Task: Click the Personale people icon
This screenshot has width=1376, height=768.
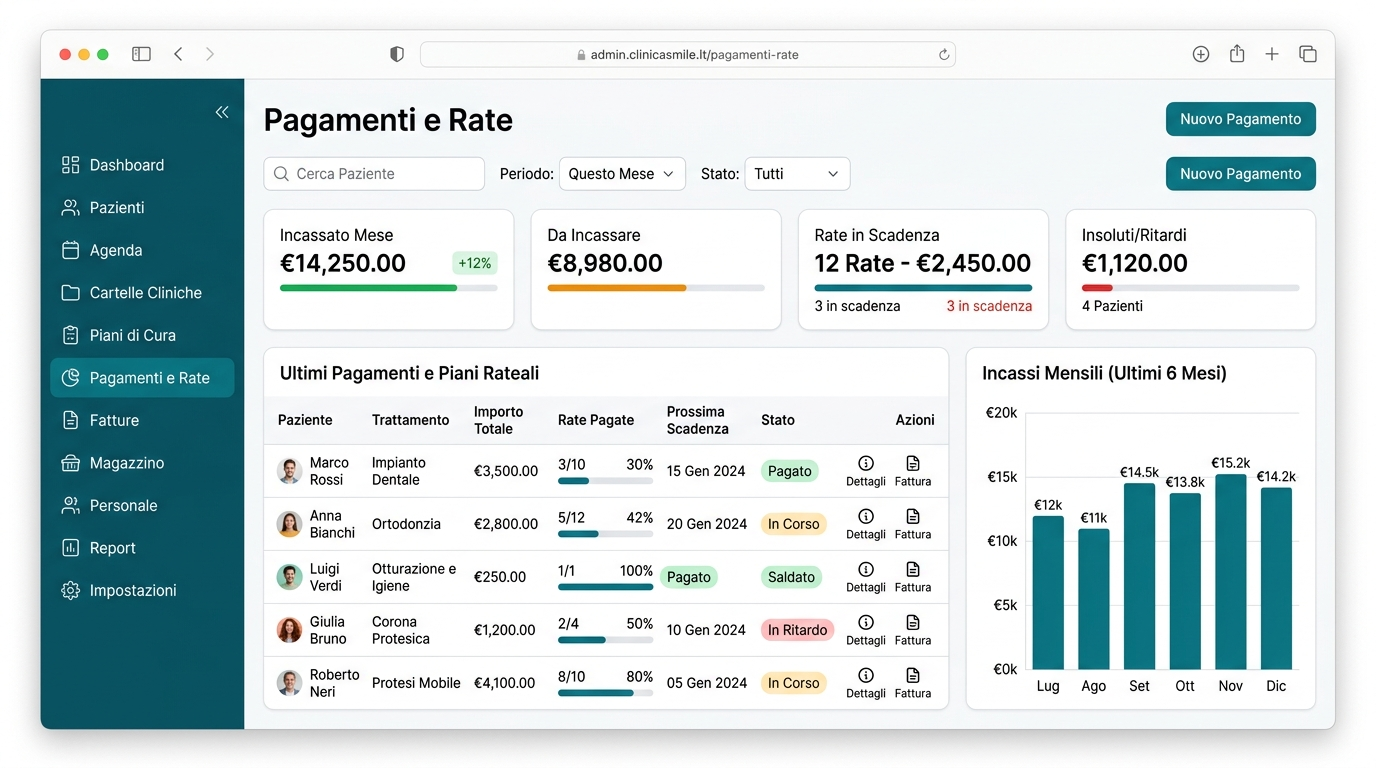Action: point(70,505)
